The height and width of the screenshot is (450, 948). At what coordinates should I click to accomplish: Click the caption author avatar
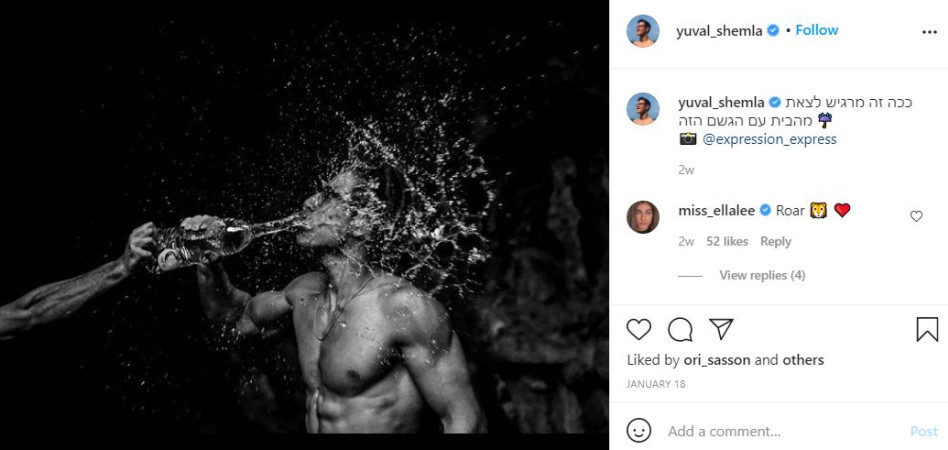click(643, 109)
